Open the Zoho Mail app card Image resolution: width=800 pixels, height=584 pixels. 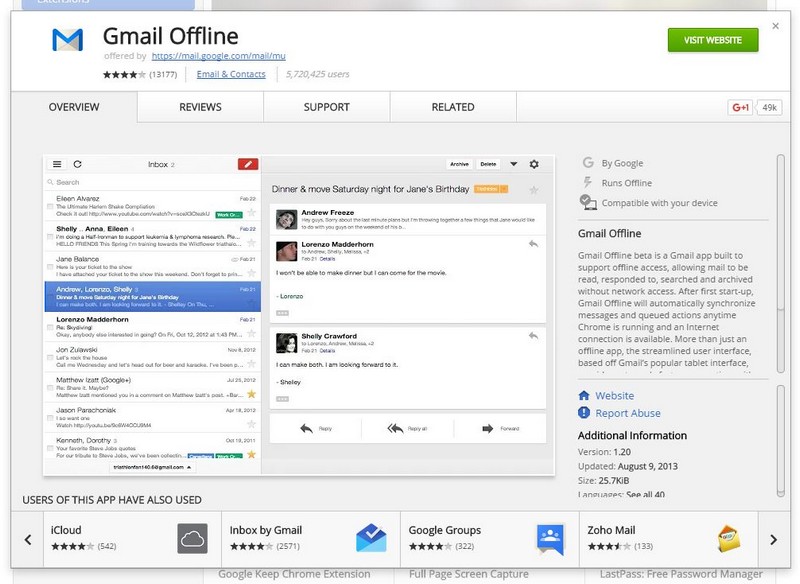point(669,540)
